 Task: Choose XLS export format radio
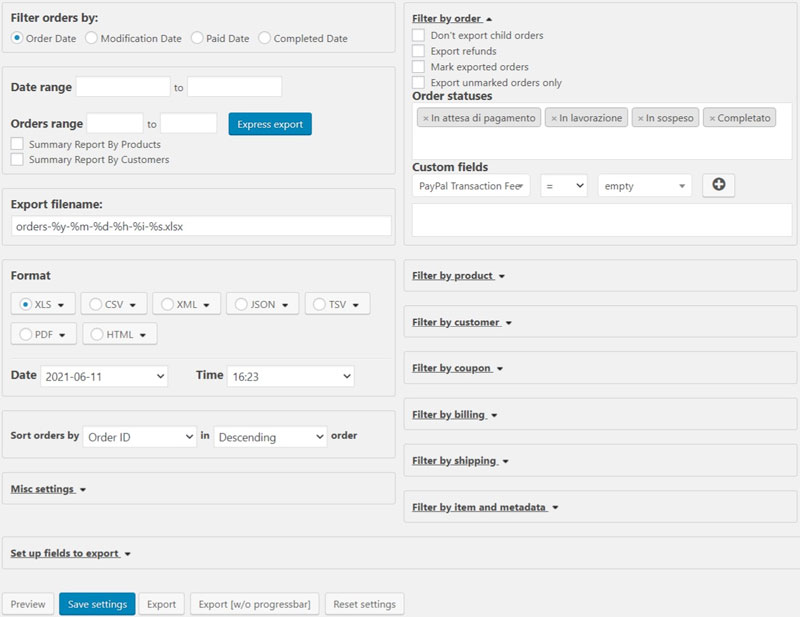[x=26, y=304]
